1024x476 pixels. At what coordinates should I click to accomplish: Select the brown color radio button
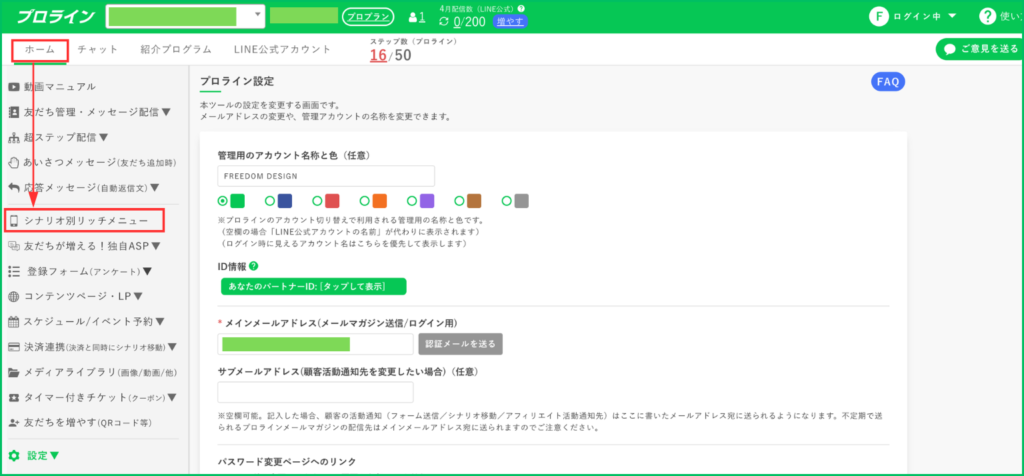click(x=460, y=200)
